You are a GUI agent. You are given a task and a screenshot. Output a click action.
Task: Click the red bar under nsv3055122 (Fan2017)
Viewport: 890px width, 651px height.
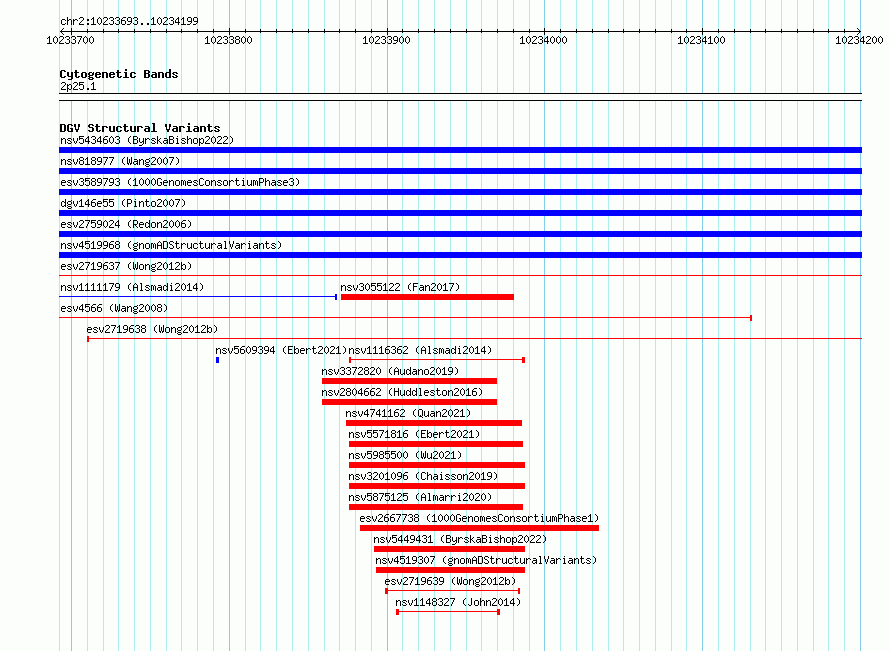[427, 297]
